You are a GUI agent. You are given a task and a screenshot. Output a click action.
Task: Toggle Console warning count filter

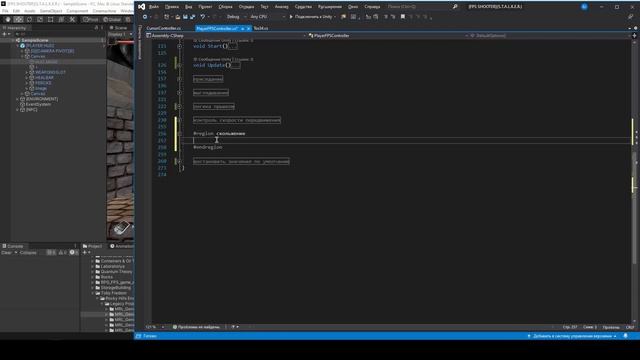62,253
